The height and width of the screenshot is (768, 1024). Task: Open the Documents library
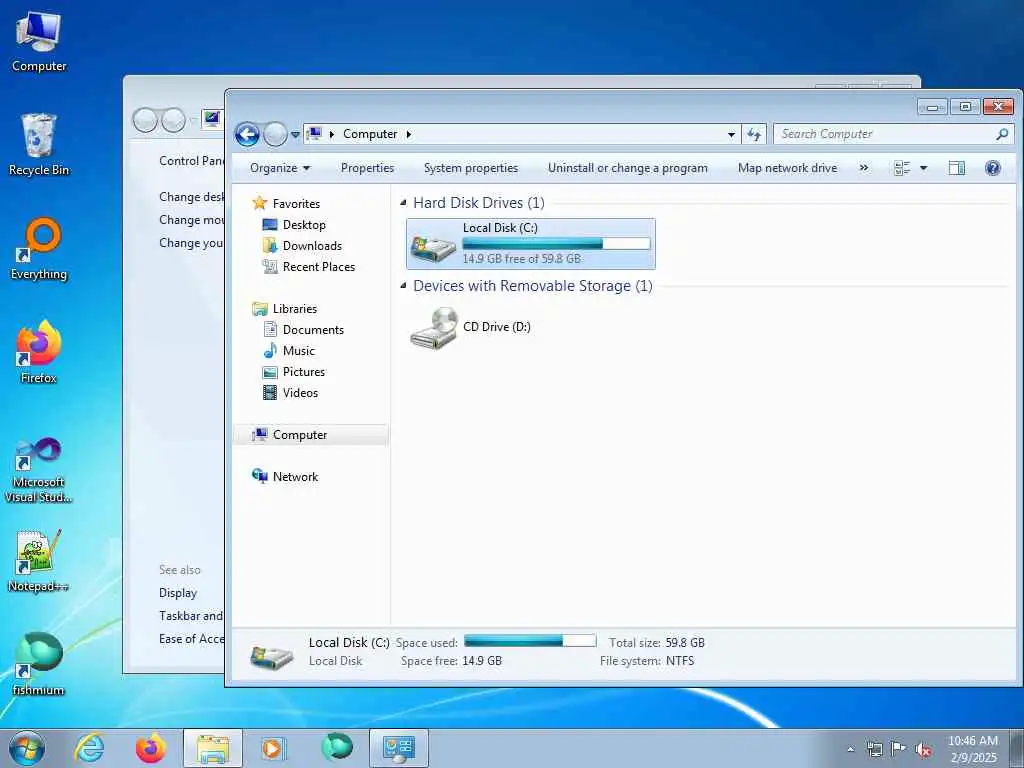[303, 329]
